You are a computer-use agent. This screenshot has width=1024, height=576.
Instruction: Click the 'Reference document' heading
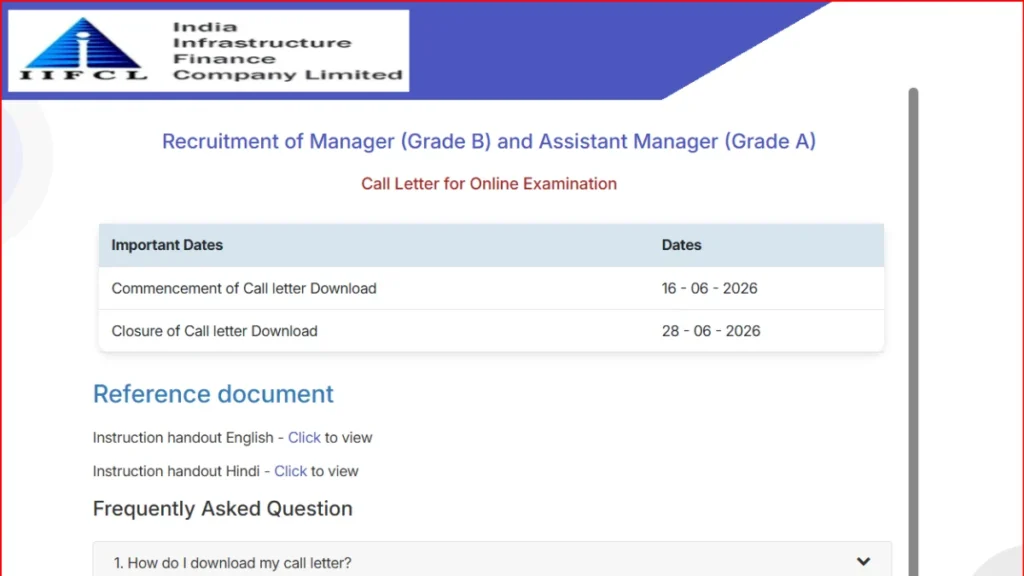[x=213, y=394]
